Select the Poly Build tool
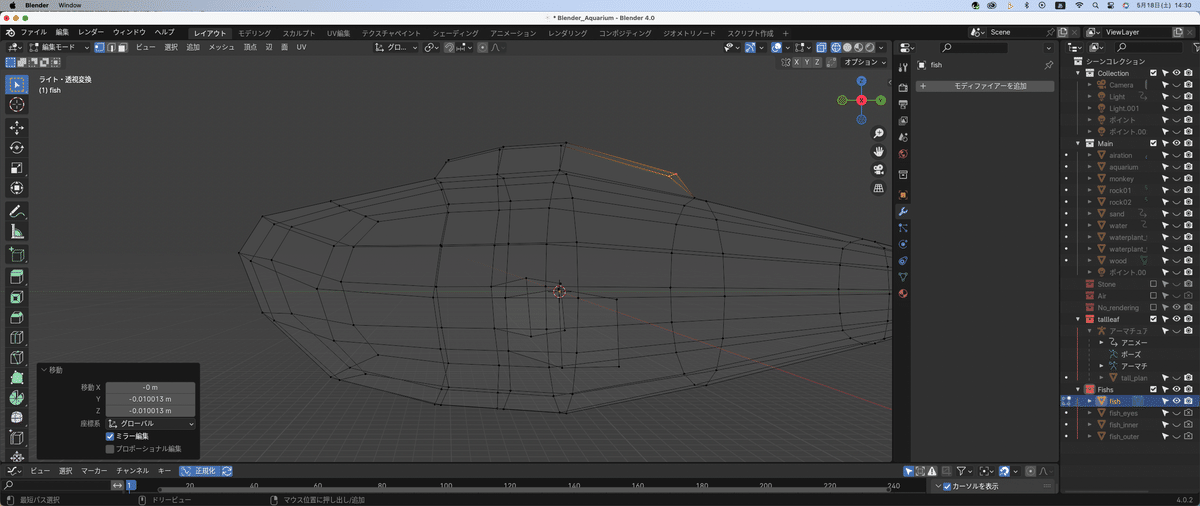Screen dimensions: 1200x506 [x=17, y=378]
